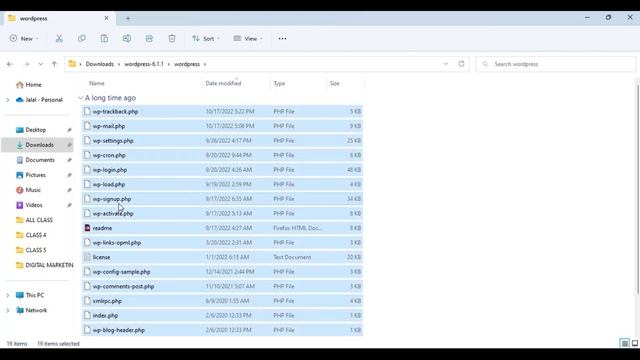The width and height of the screenshot is (640, 360).
Task: Add a new tab with plus icon
Action: coord(128,18)
